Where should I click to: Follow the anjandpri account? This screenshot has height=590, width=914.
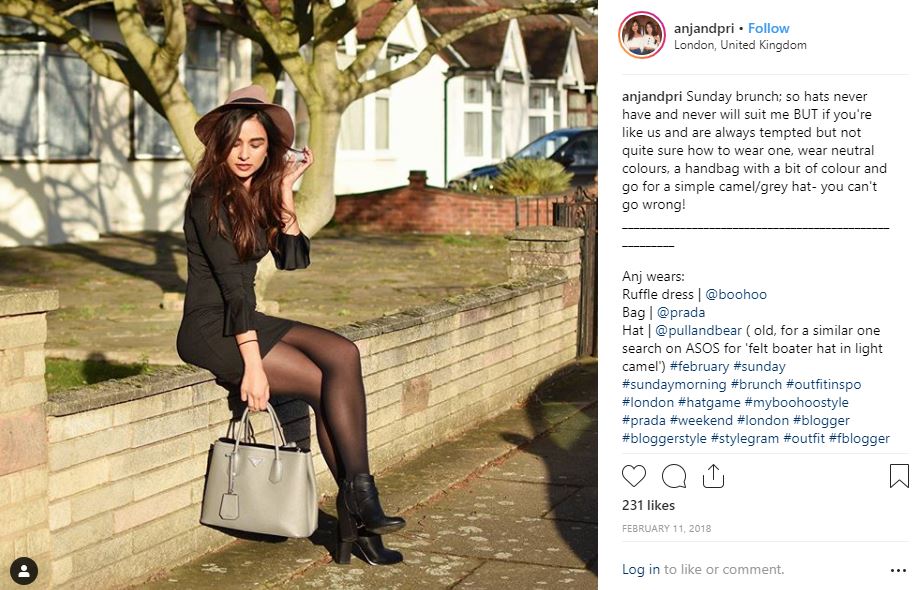[x=768, y=28]
